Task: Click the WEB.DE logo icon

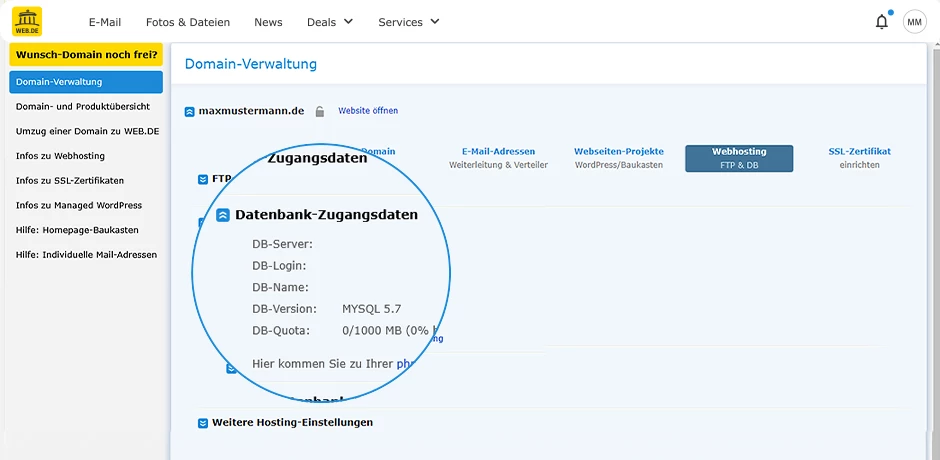Action: coord(27,22)
